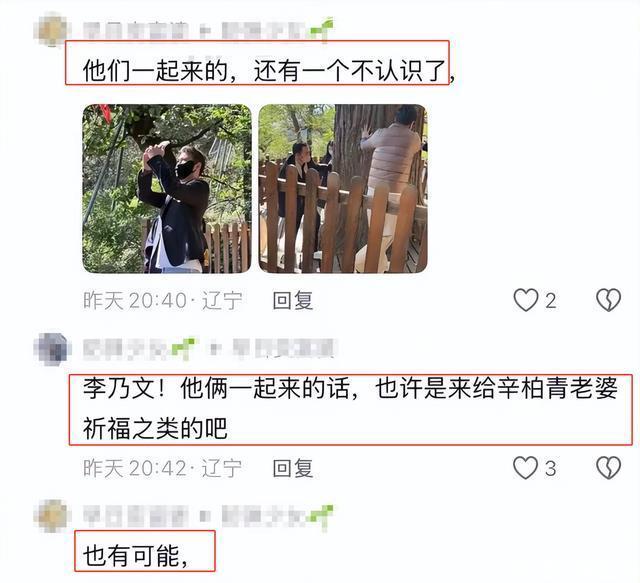
Task: Reply to the 昨天 20:40 comment
Action: point(293,300)
